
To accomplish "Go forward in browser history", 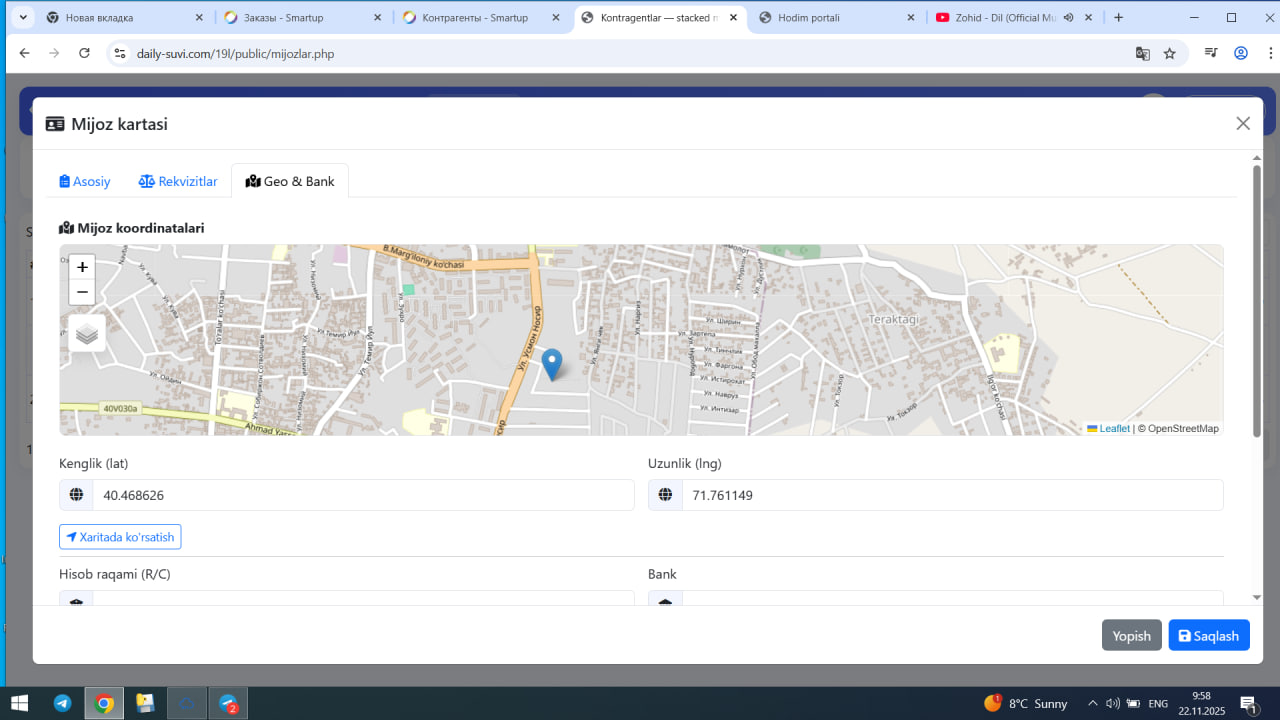I will click(54, 53).
